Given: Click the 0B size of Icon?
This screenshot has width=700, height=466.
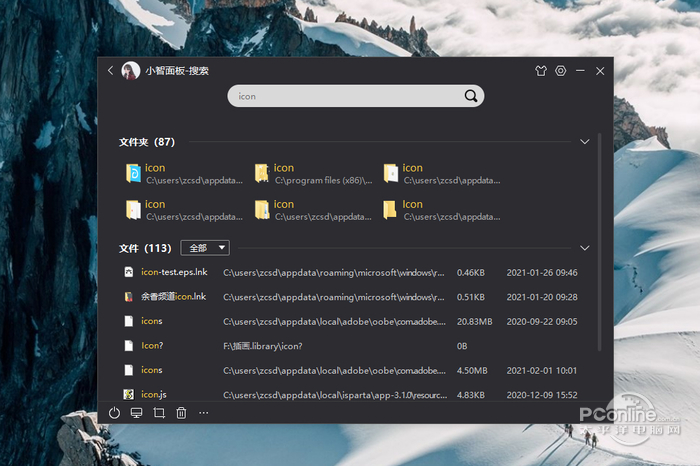Looking at the screenshot, I should pos(462,346).
